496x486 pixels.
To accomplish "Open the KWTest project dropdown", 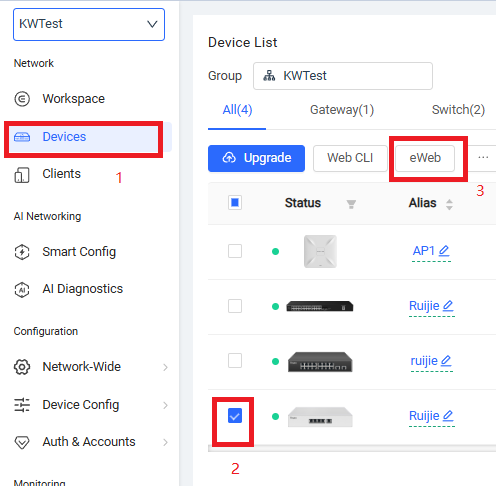I will click(89, 24).
